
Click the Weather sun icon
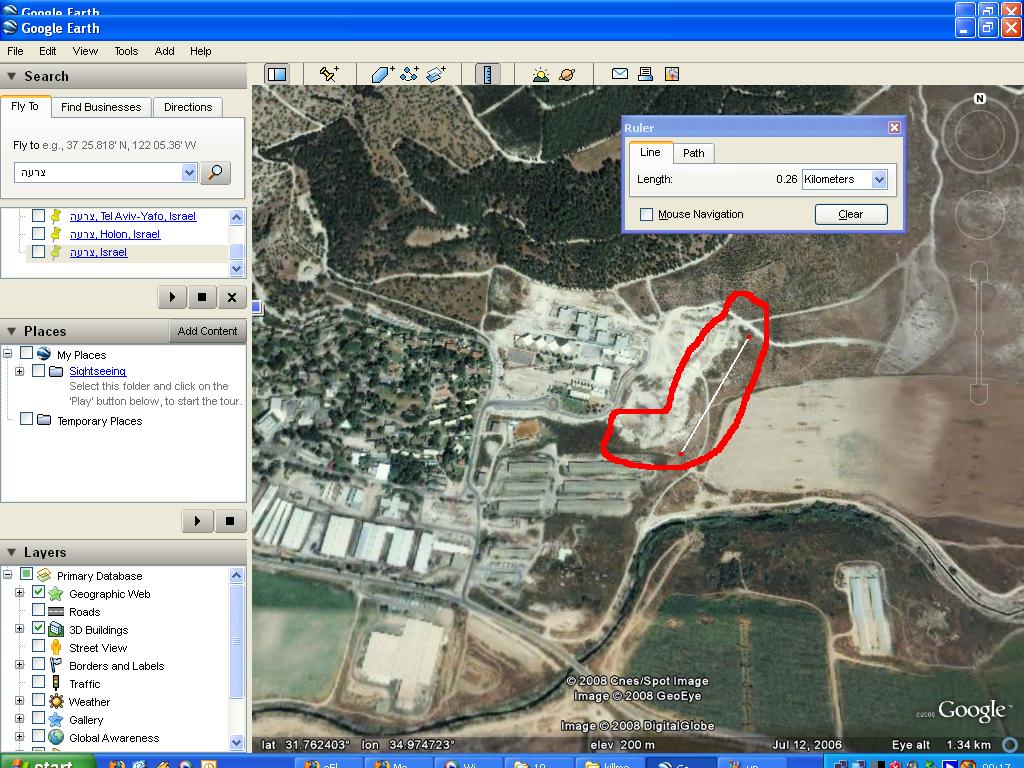coord(56,701)
